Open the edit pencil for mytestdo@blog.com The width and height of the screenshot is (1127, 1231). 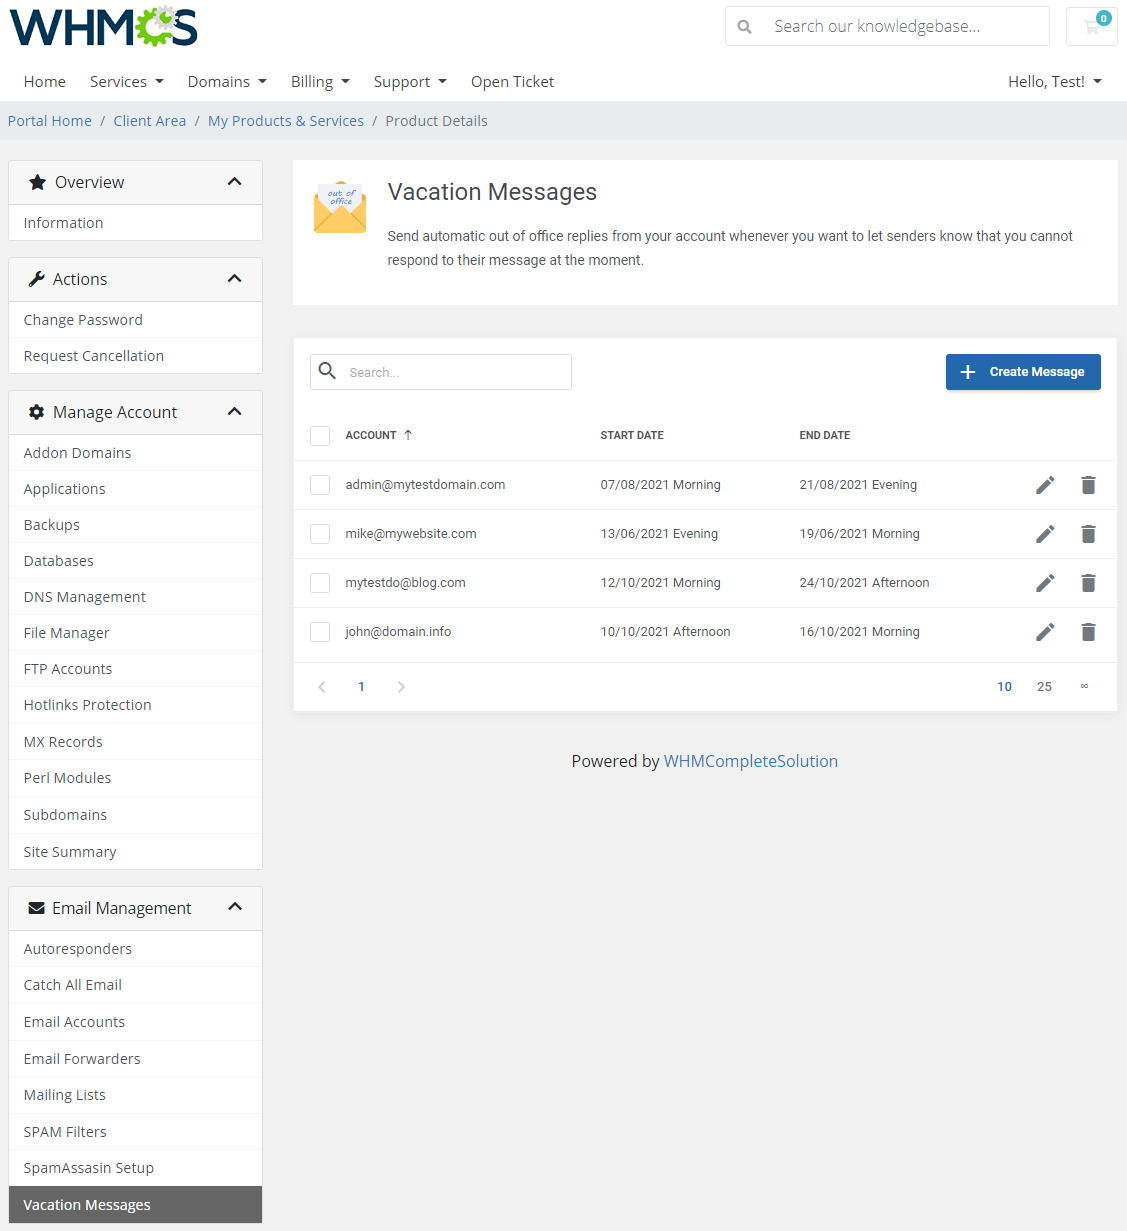click(1045, 583)
